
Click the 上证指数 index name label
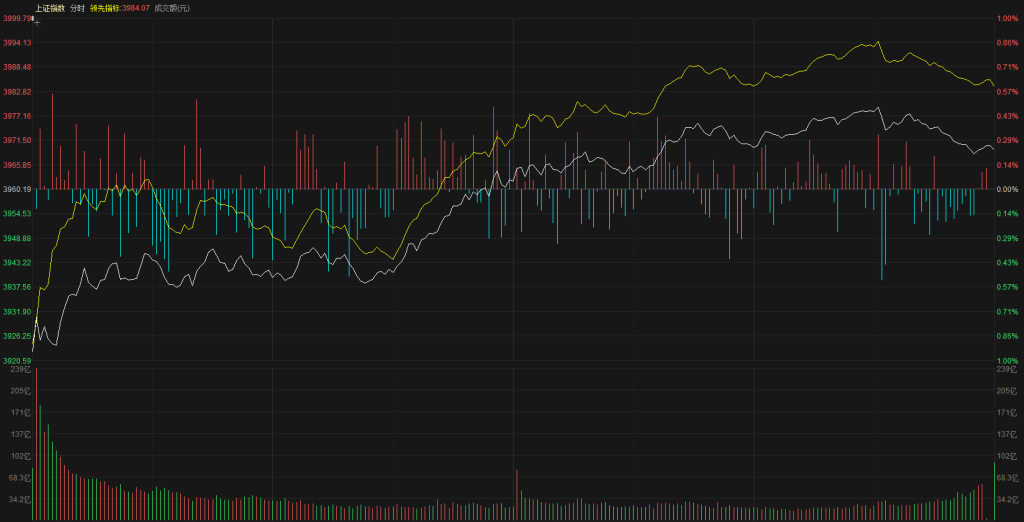(x=49, y=8)
